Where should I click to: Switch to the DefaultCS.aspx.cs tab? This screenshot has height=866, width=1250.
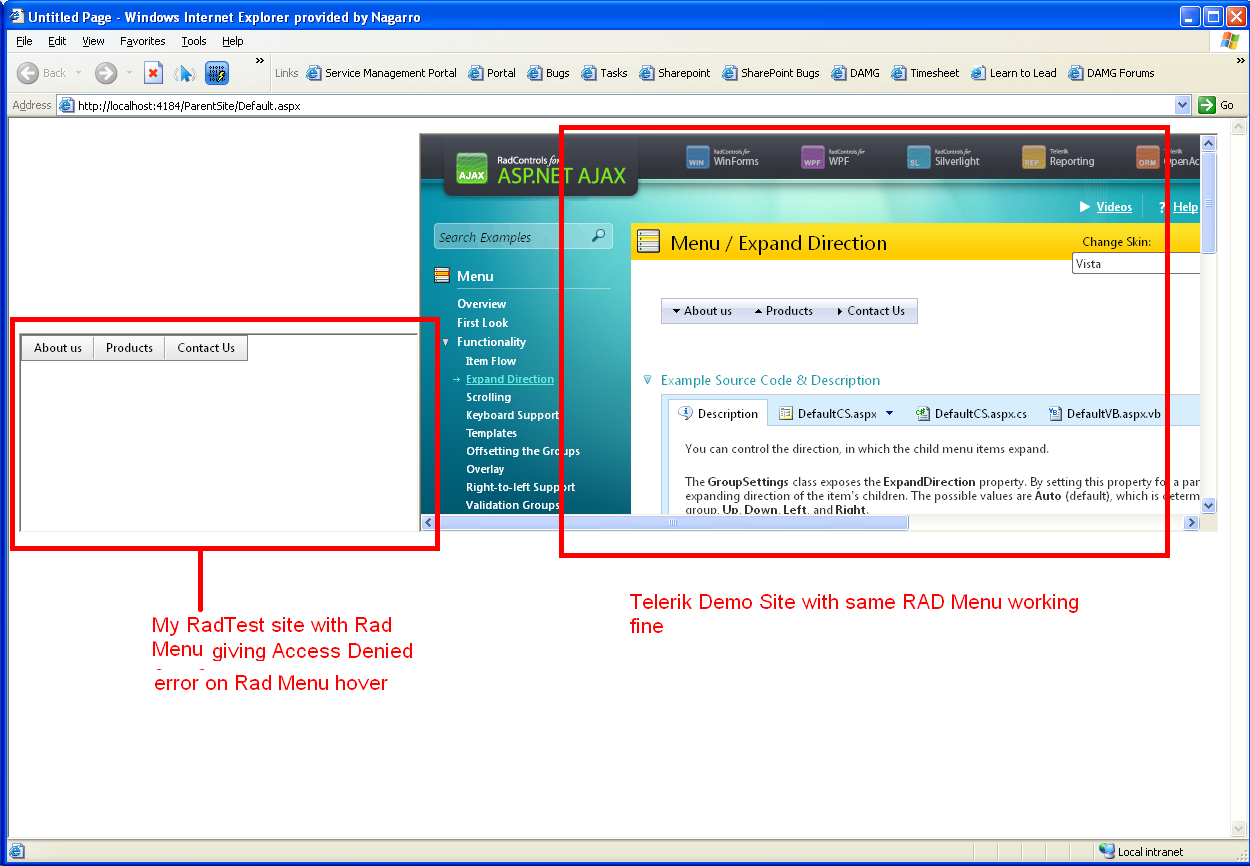click(x=971, y=414)
